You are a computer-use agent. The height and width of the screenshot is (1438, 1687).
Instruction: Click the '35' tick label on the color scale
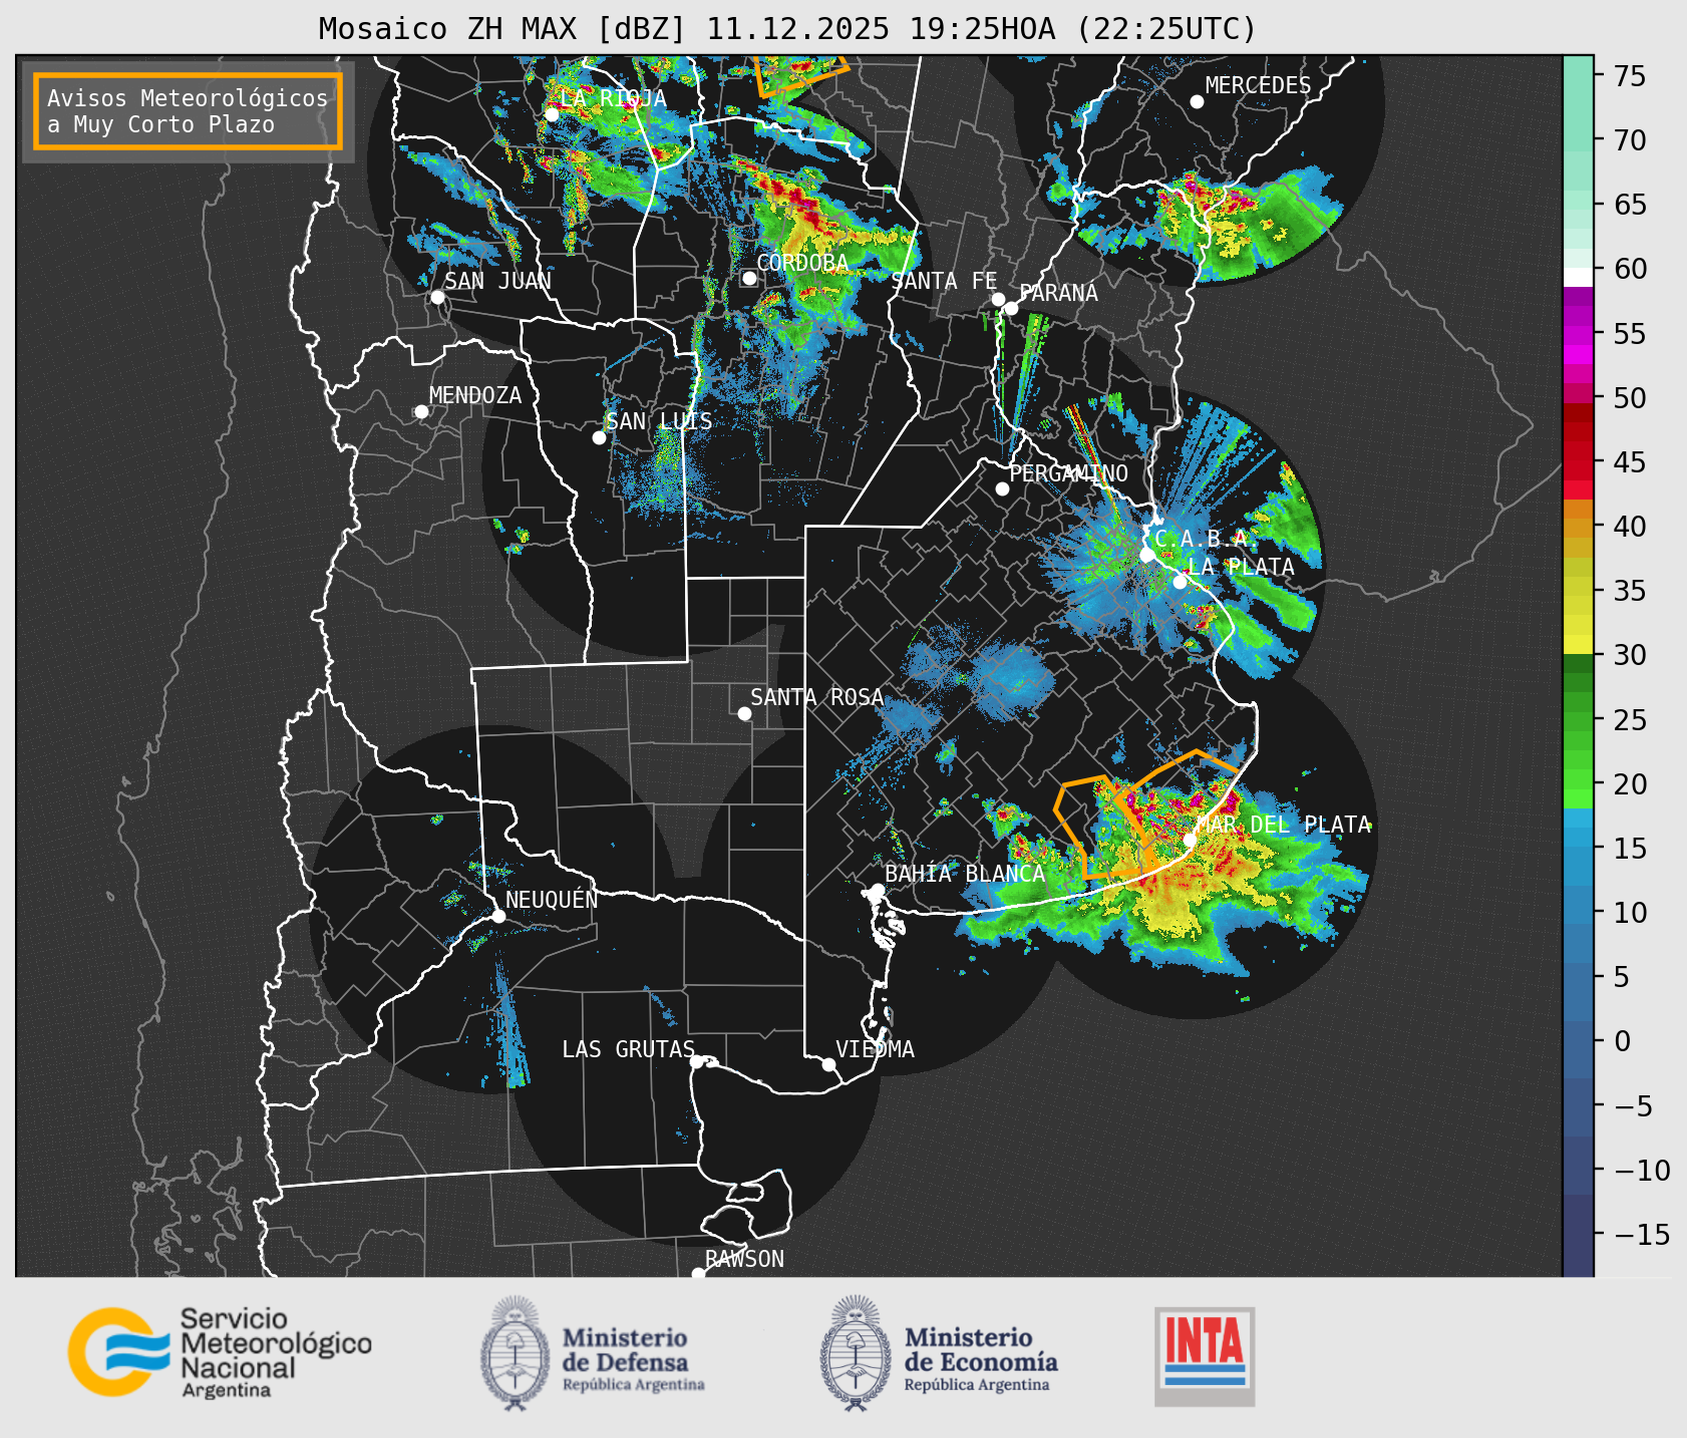click(x=1629, y=591)
